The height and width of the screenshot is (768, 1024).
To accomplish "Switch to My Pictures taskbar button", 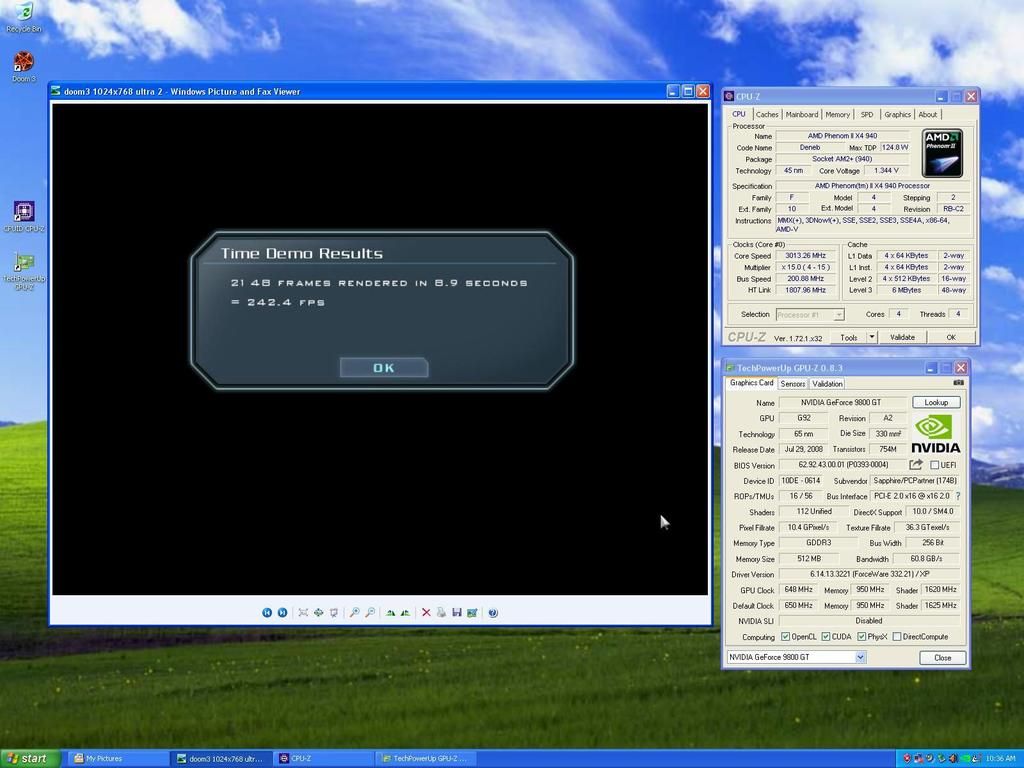I will pyautogui.click(x=118, y=759).
